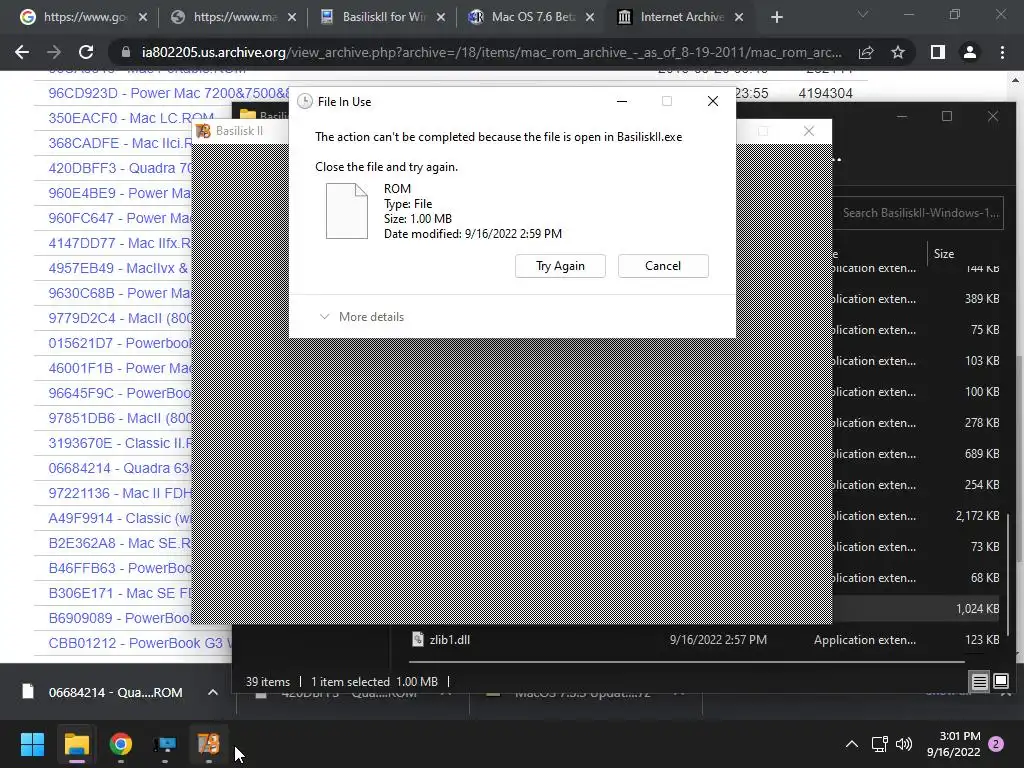This screenshot has width=1024, height=768.
Task: Click the URL address bar
Action: click(491, 52)
